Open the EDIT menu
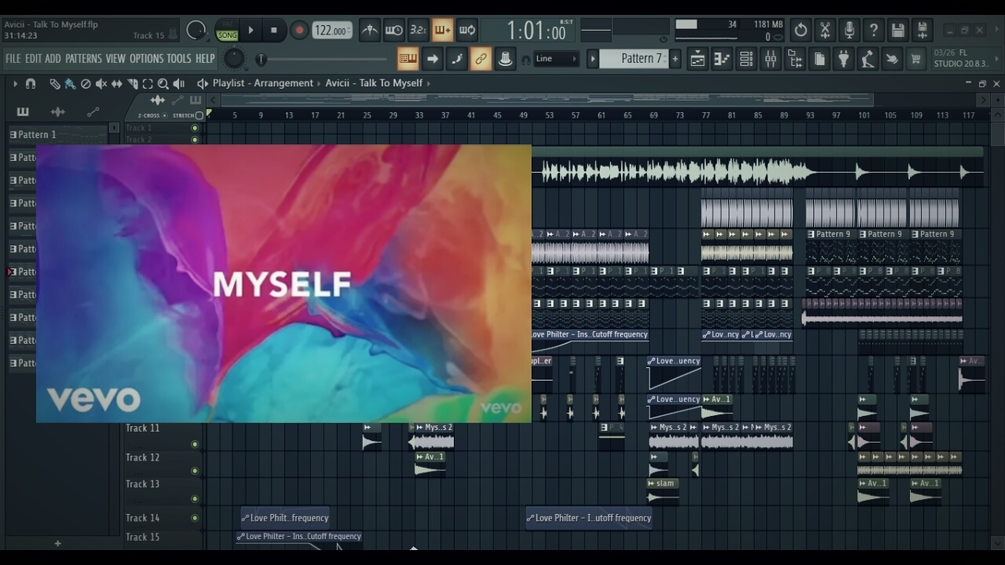The width and height of the screenshot is (1005, 565). pyautogui.click(x=33, y=59)
